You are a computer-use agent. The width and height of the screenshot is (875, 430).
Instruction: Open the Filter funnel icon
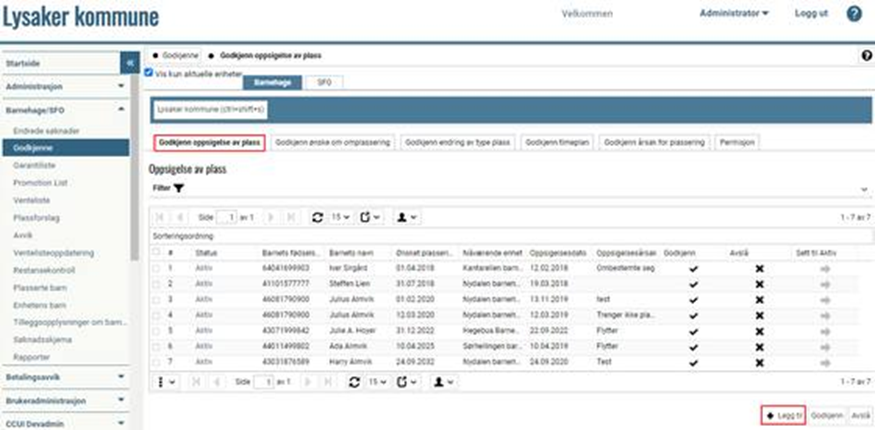click(179, 188)
